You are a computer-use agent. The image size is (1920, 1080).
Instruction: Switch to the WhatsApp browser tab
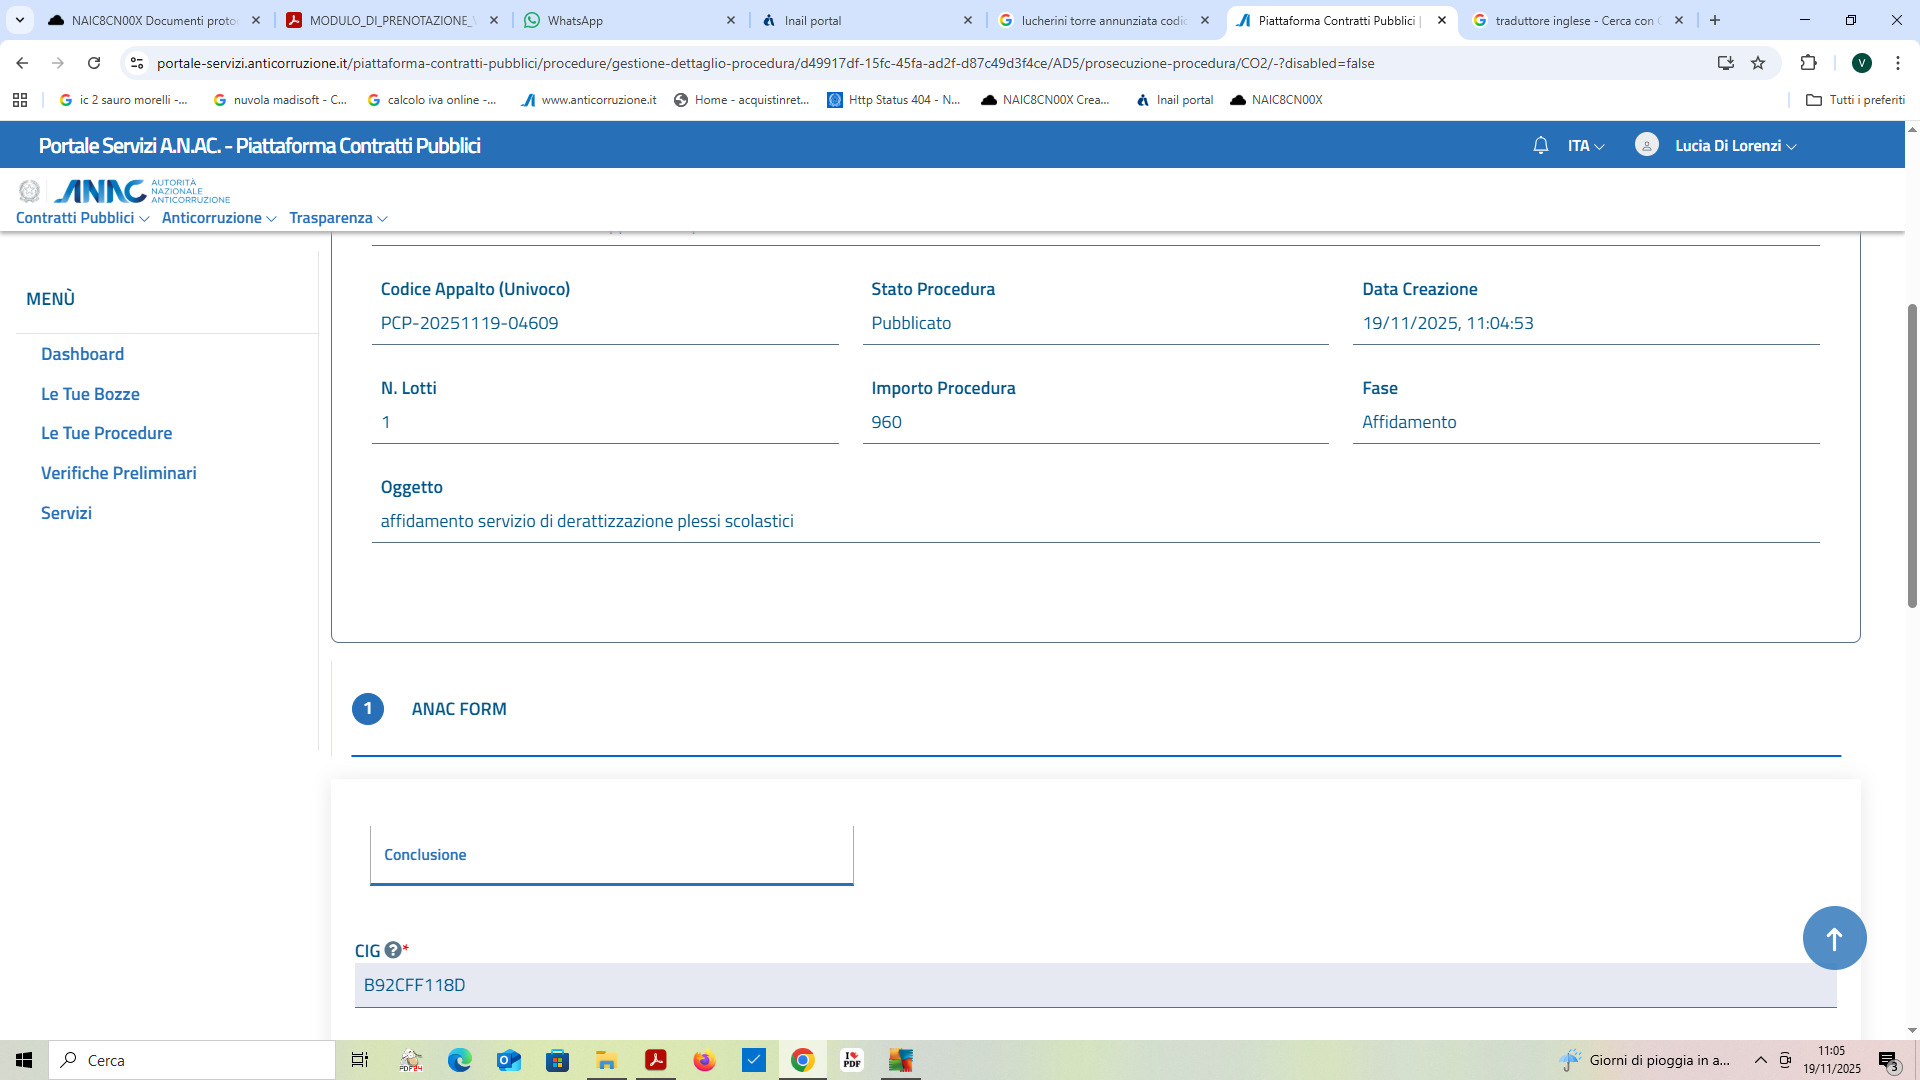575,20
